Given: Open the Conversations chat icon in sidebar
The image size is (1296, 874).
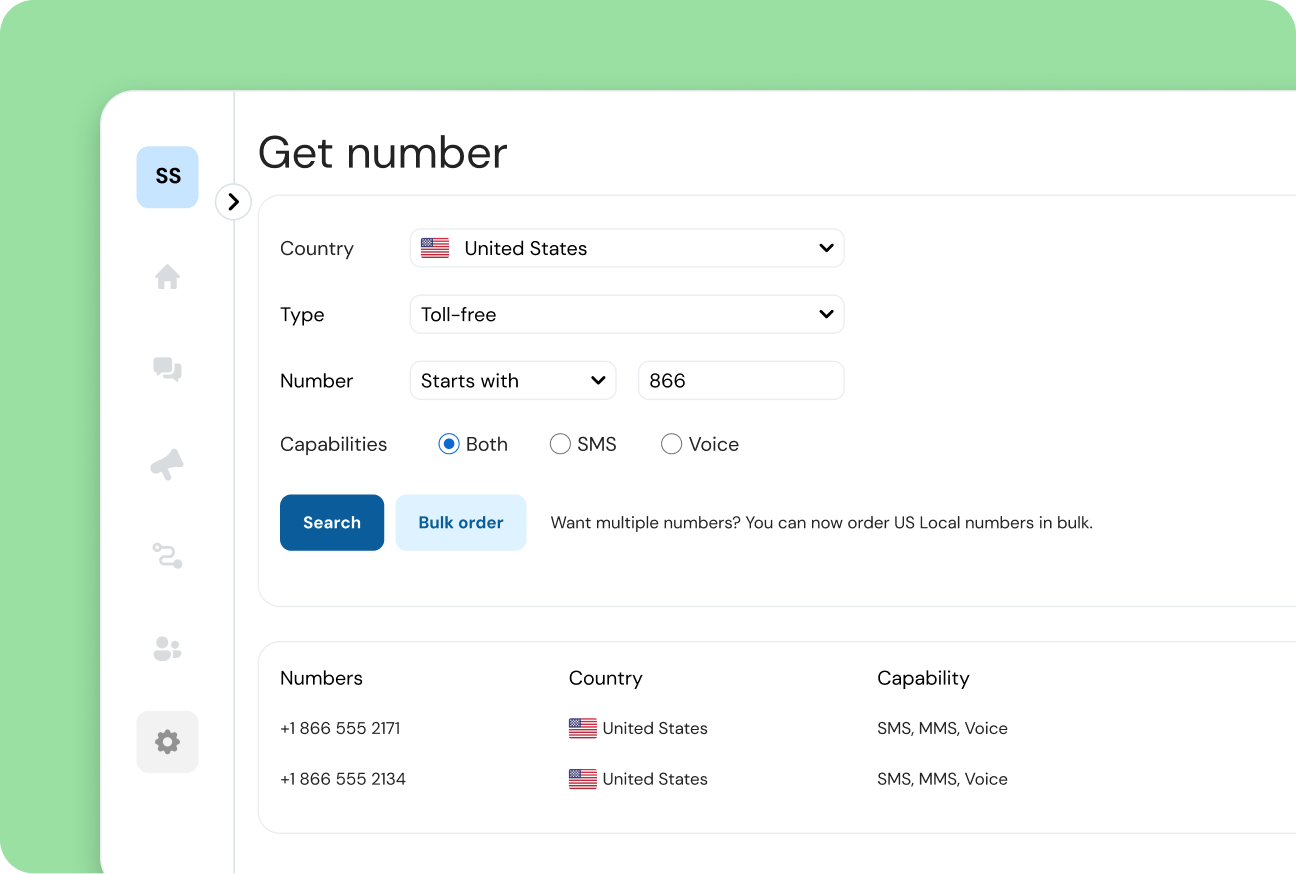Looking at the screenshot, I should coord(167,370).
